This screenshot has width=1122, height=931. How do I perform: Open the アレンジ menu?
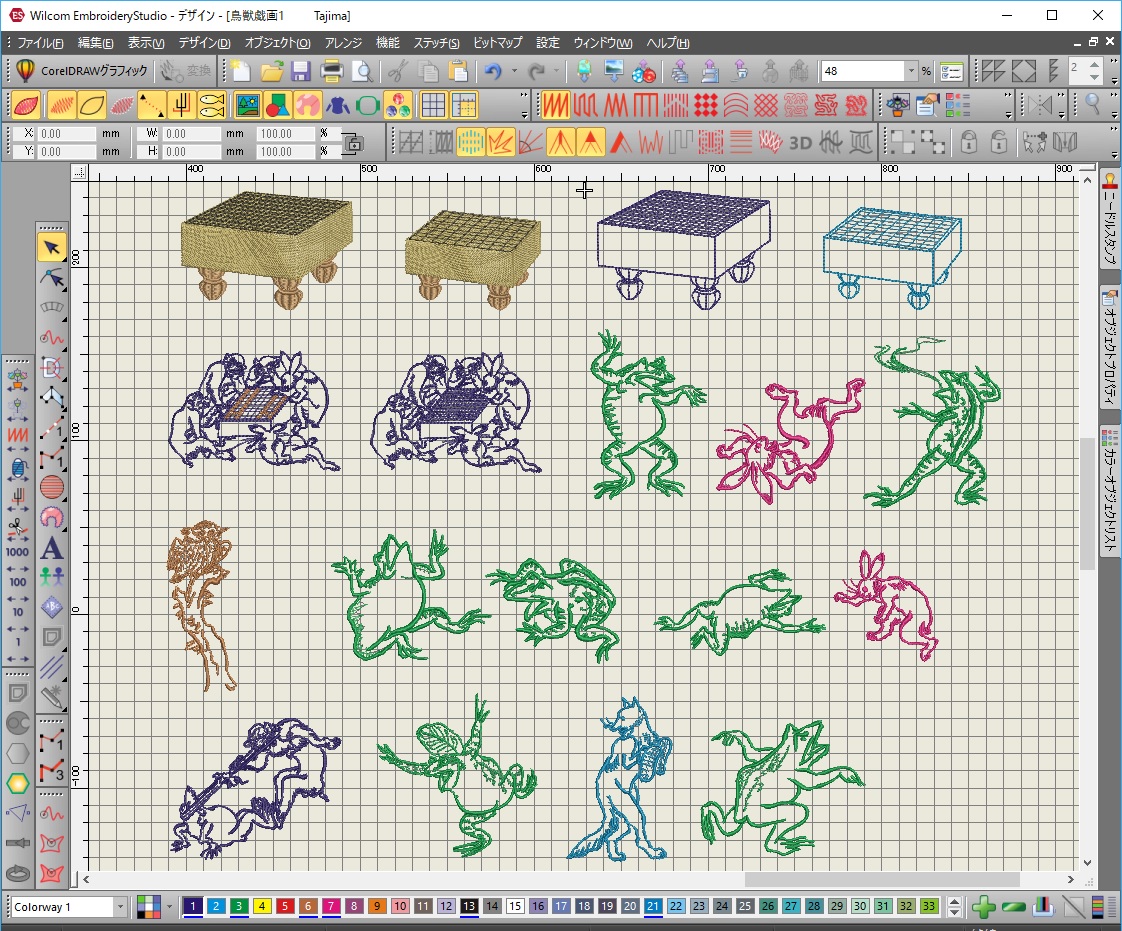[x=343, y=43]
